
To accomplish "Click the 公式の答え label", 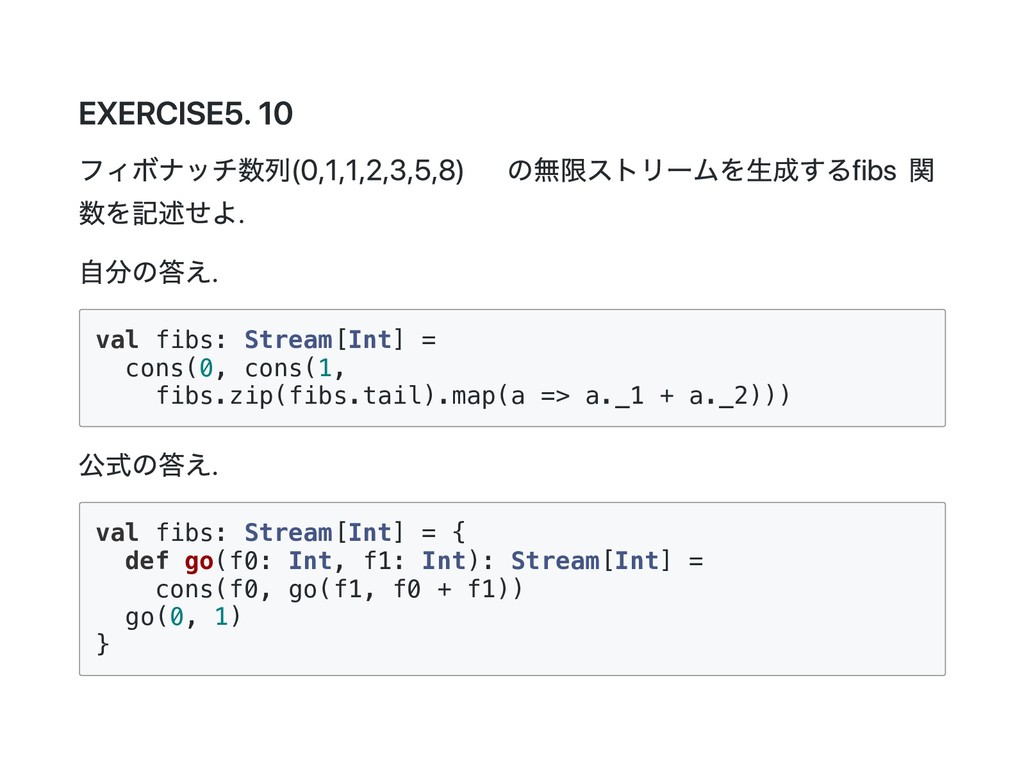I will pos(148,464).
